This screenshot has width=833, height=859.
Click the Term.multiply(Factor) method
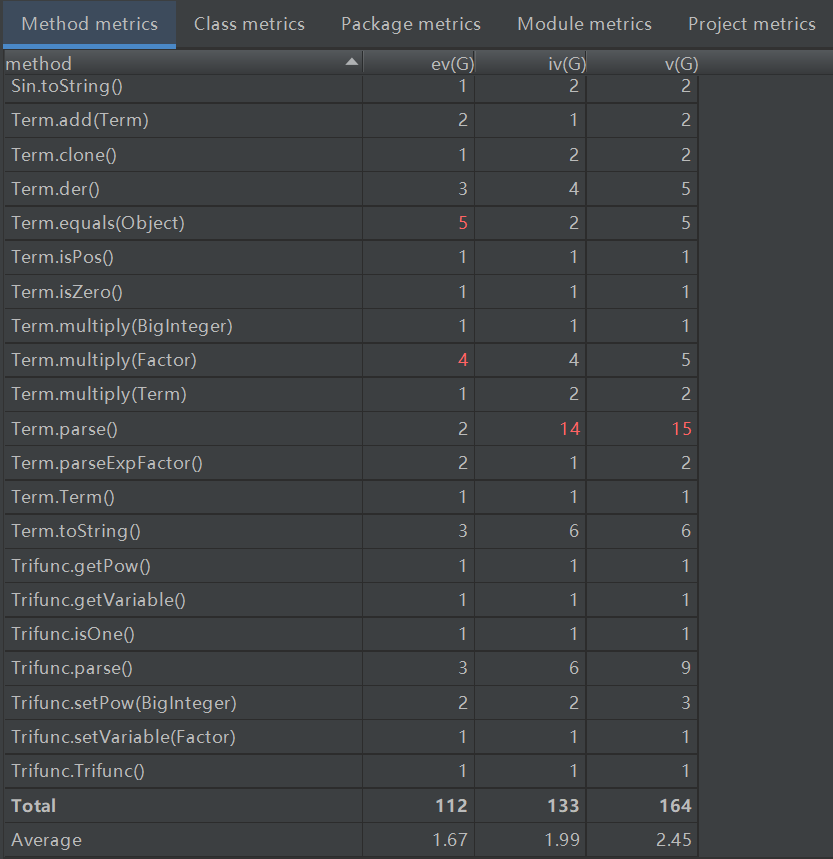104,360
